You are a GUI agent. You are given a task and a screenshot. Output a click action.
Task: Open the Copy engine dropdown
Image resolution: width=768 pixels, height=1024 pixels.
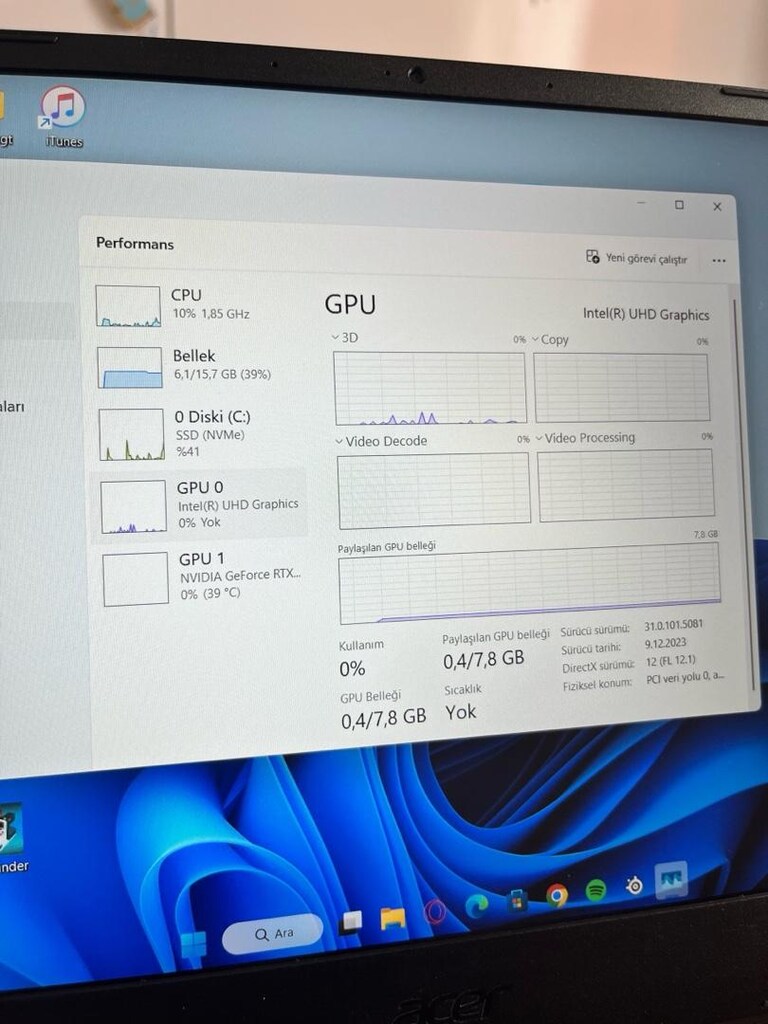[x=550, y=340]
